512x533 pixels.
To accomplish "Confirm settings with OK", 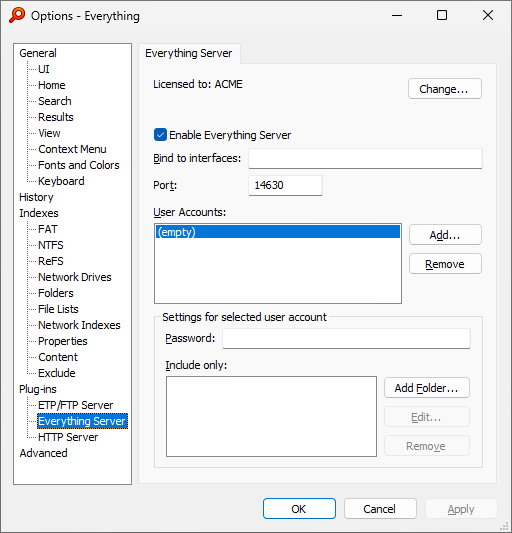I will click(299, 509).
